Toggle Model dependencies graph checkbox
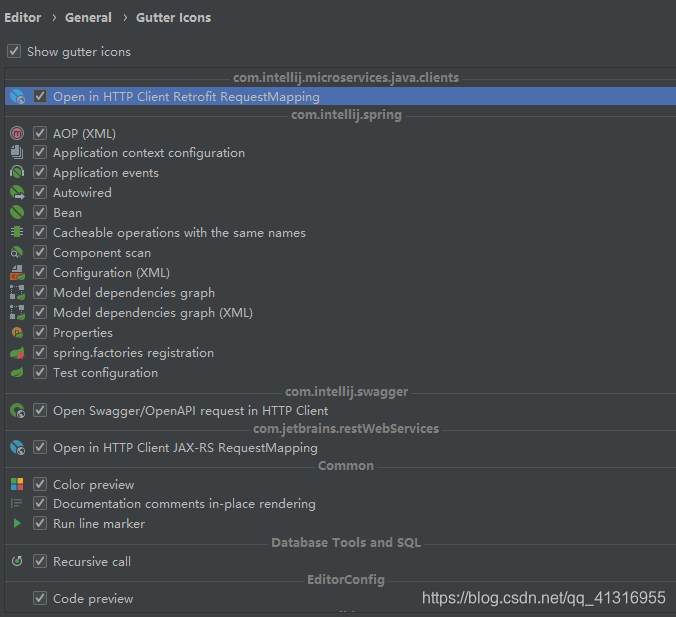Viewport: 676px width, 617px height. 40,292
